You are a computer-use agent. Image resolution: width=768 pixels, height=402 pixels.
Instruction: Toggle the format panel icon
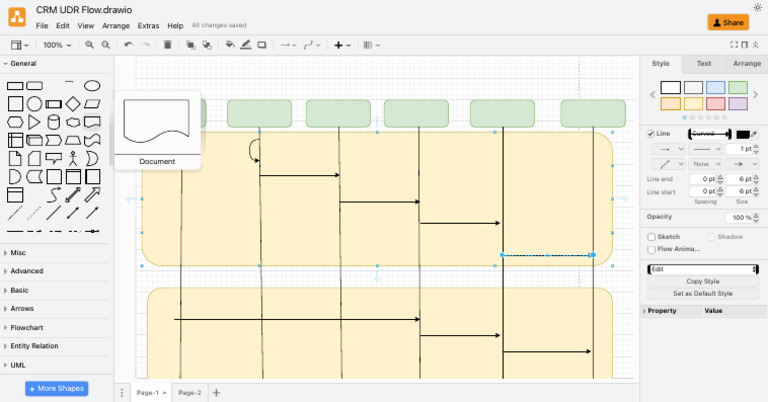point(744,45)
